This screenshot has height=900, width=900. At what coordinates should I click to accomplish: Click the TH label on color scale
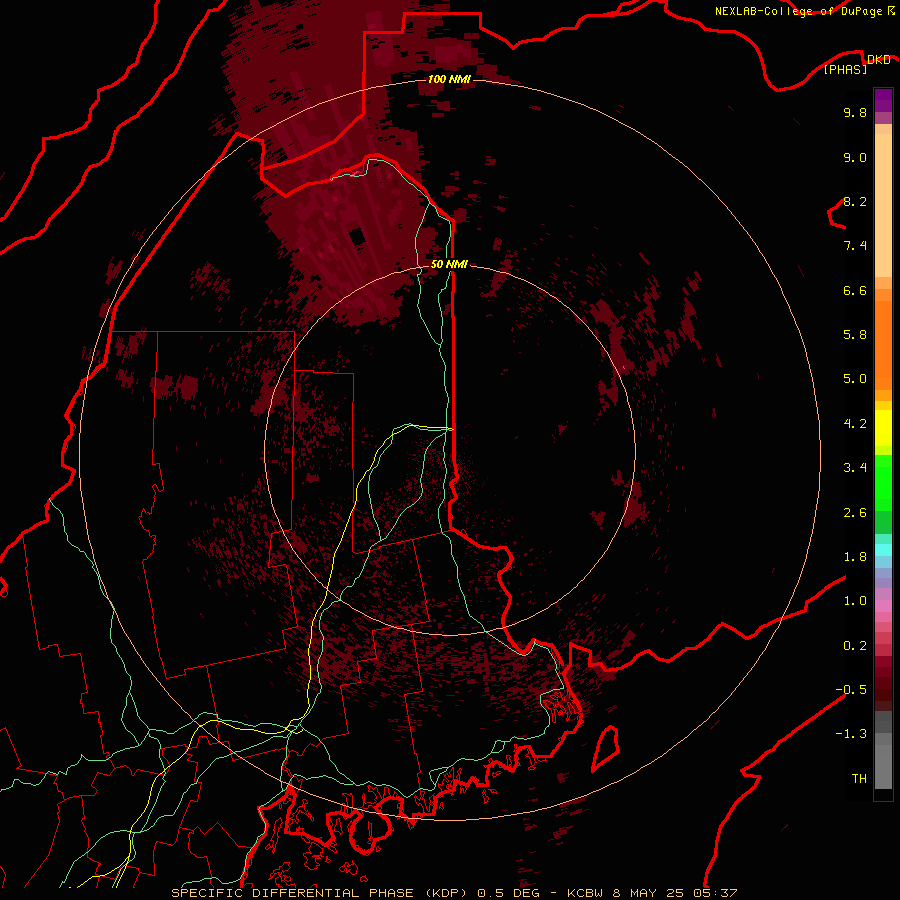click(x=859, y=778)
